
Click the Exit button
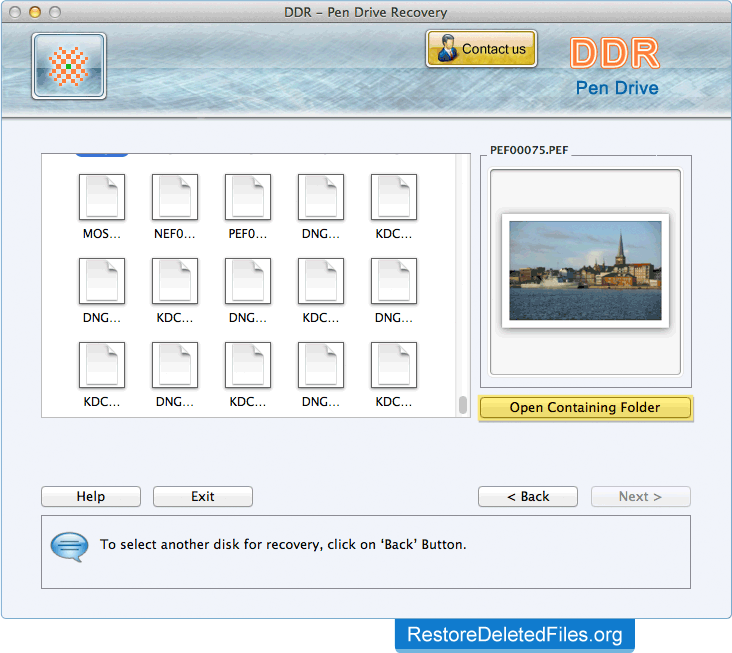coord(203,497)
